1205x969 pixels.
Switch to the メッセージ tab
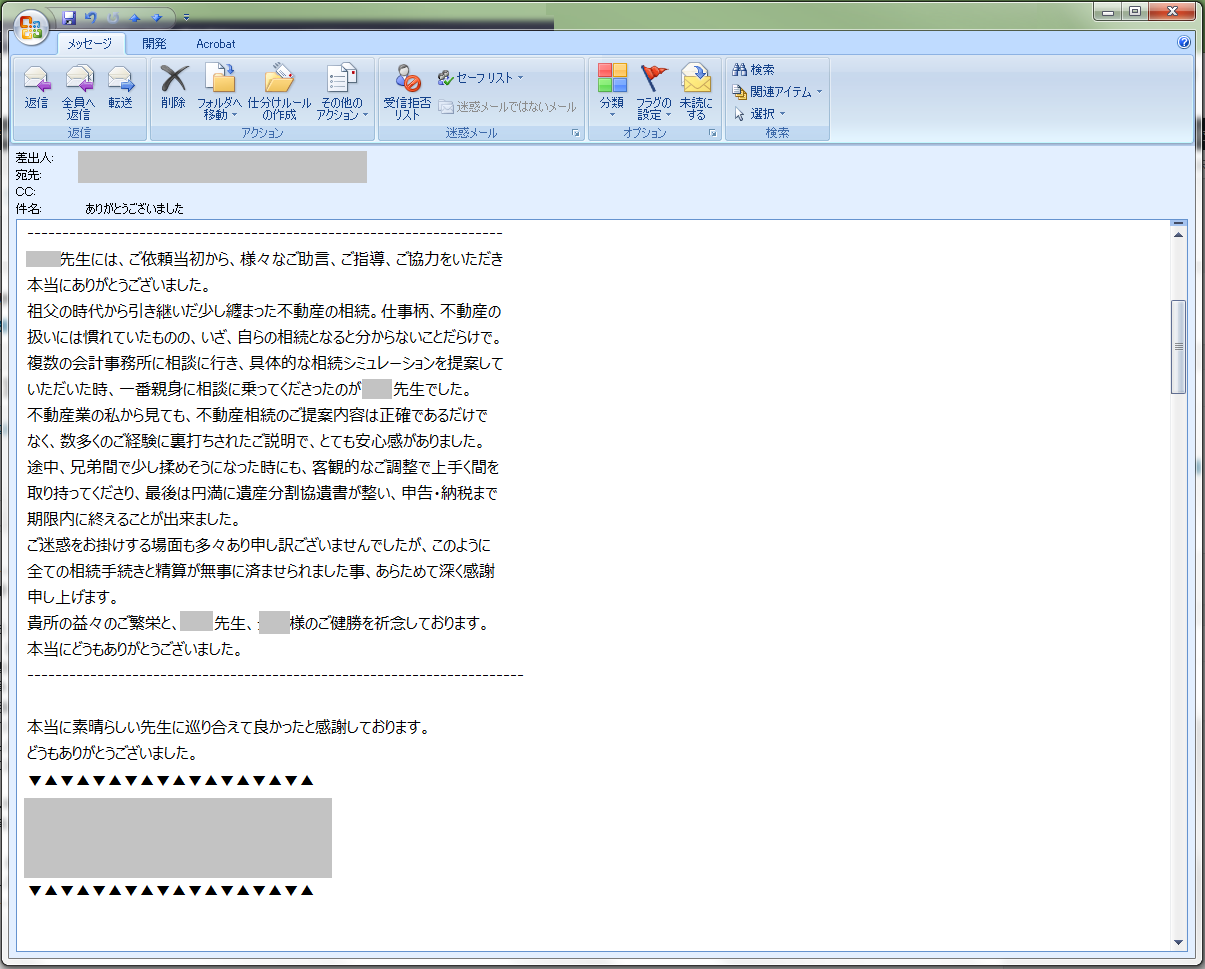coord(91,44)
